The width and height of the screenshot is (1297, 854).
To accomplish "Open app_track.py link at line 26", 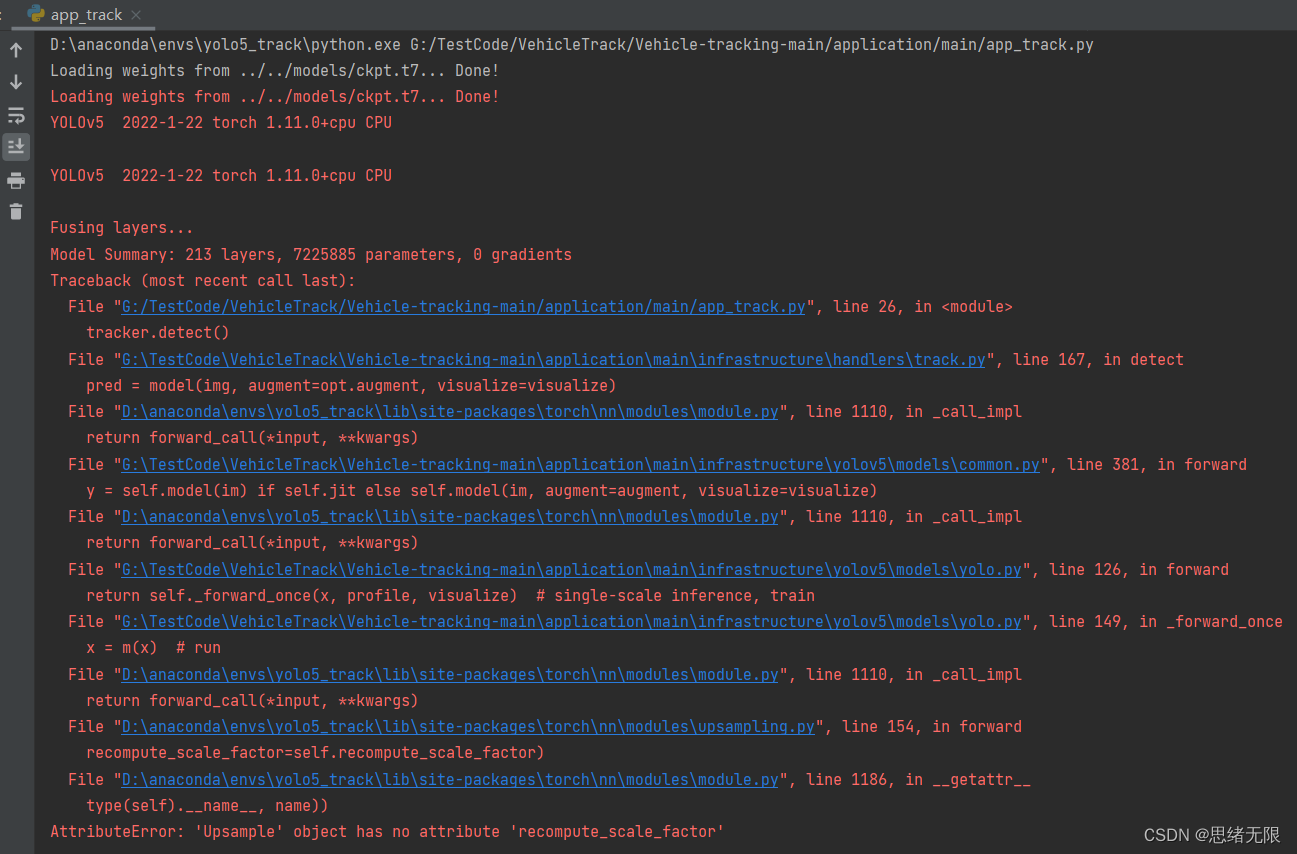I will 463,307.
